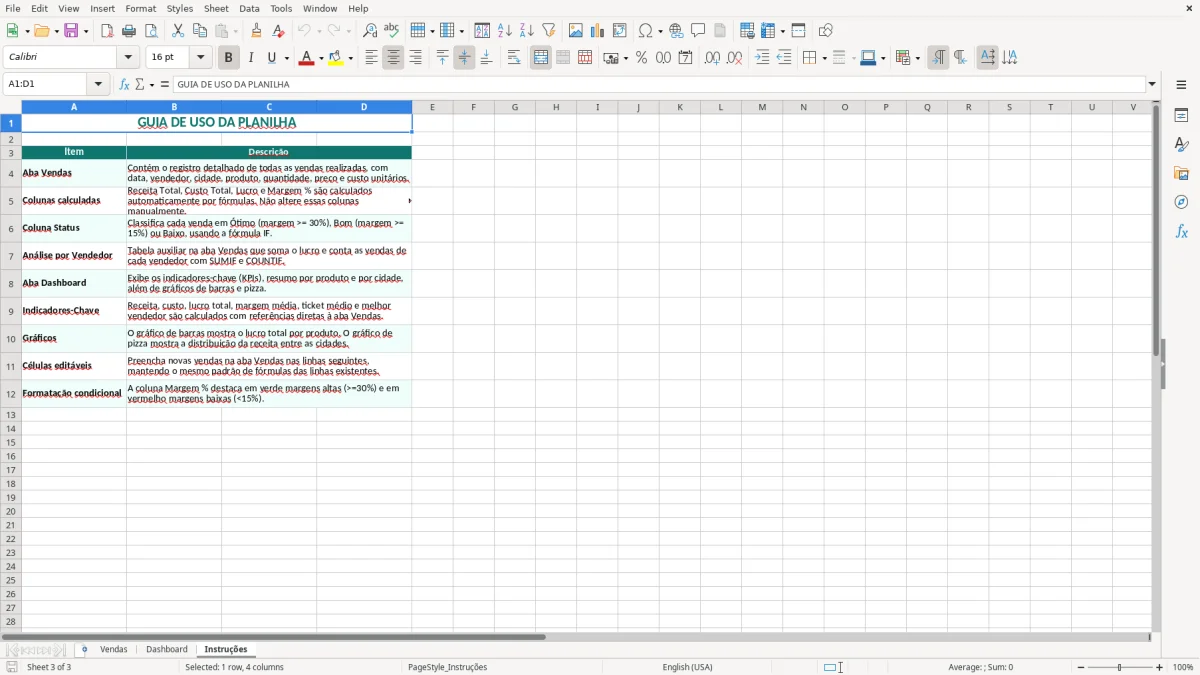Screen dimensions: 1200x675
Task: Insert a pivot table
Action: (x=619, y=31)
